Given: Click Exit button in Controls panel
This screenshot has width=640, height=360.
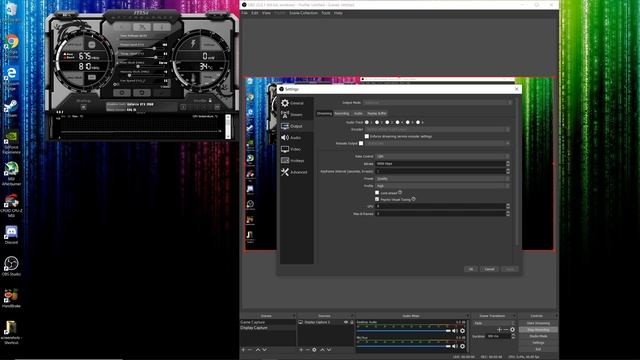Looking at the screenshot, I should [x=538, y=349].
